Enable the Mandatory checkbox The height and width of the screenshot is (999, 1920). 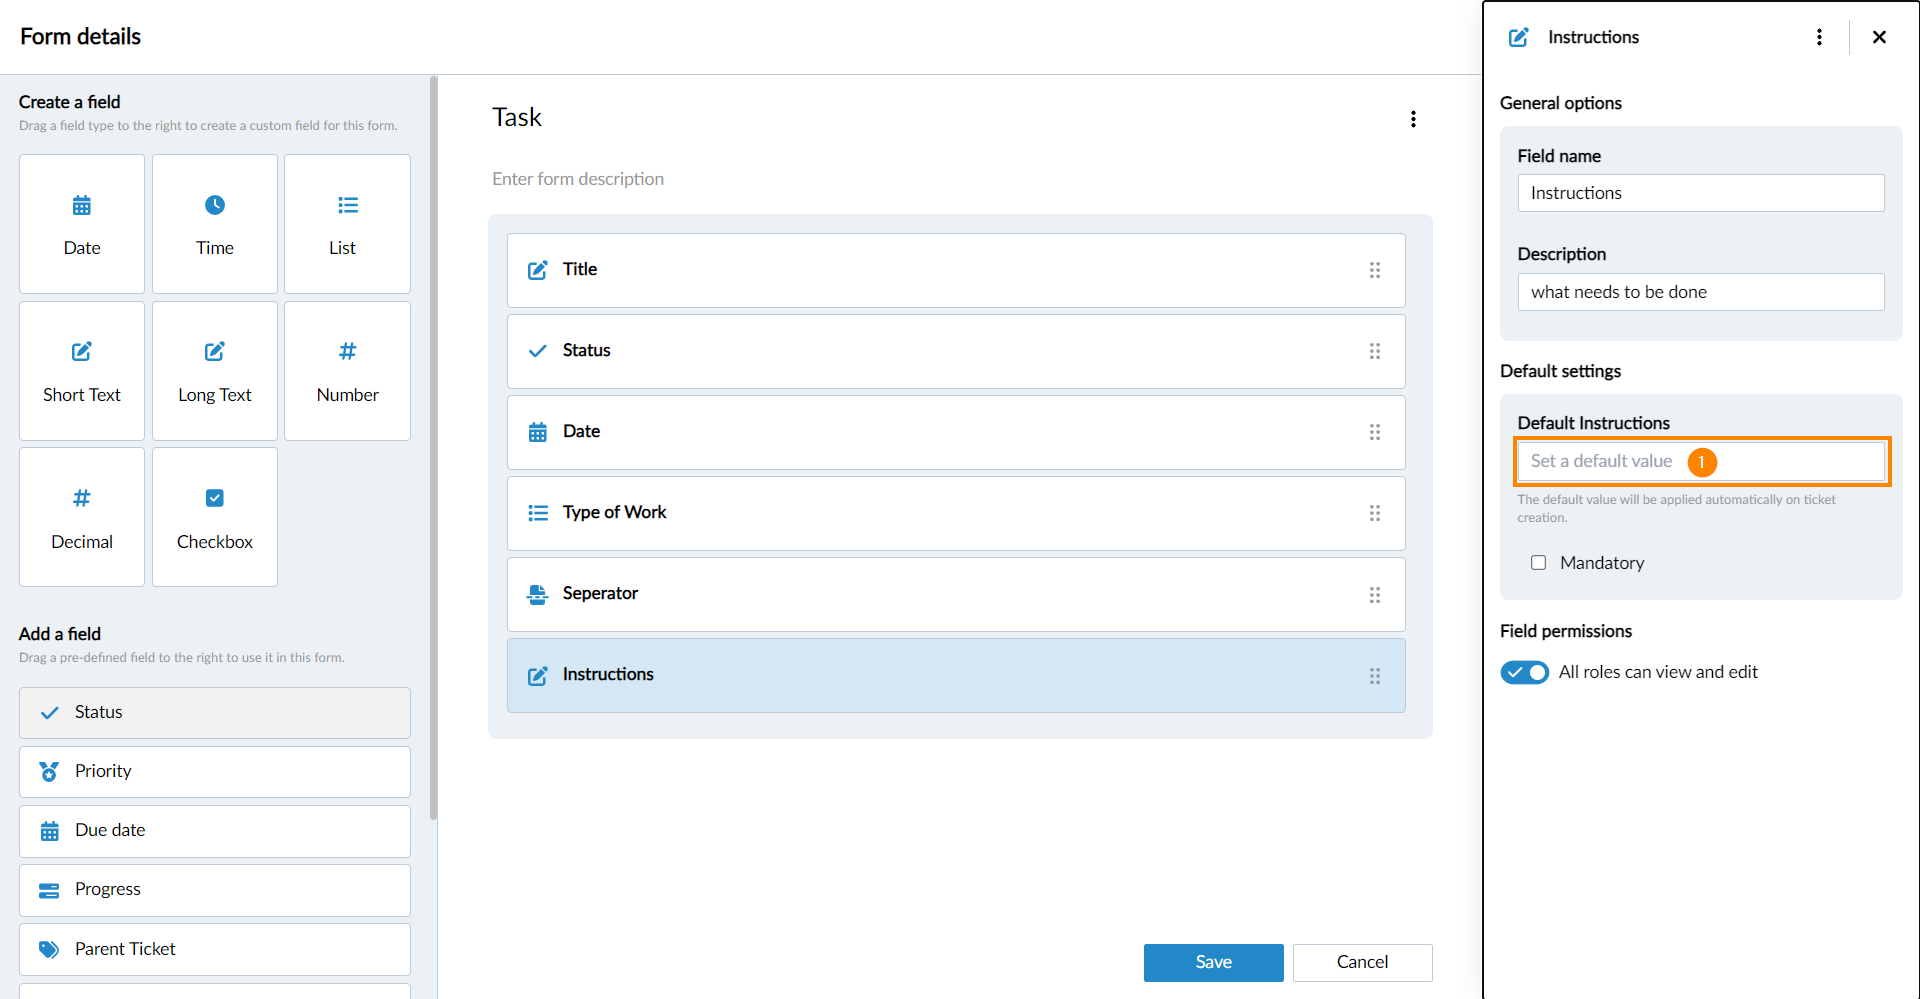[1538, 563]
